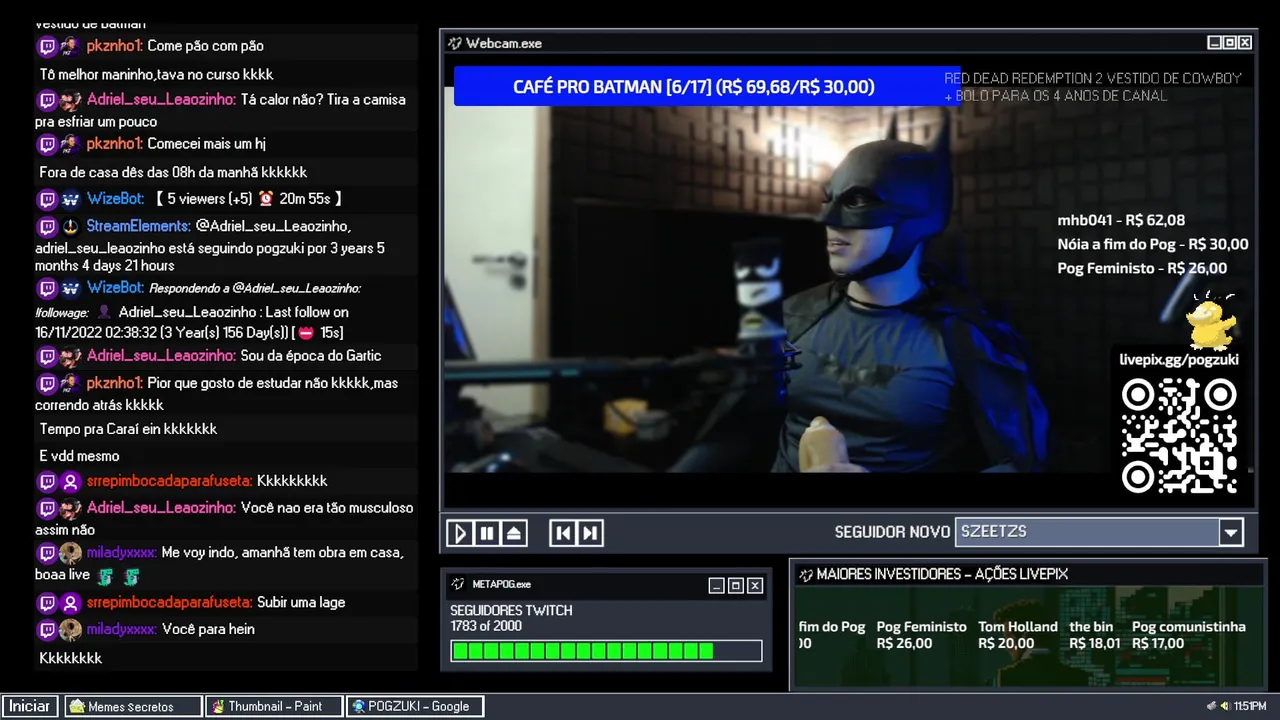The image size is (1280, 720).
Task: Skip to next track in Webcam.exe
Action: 590,533
